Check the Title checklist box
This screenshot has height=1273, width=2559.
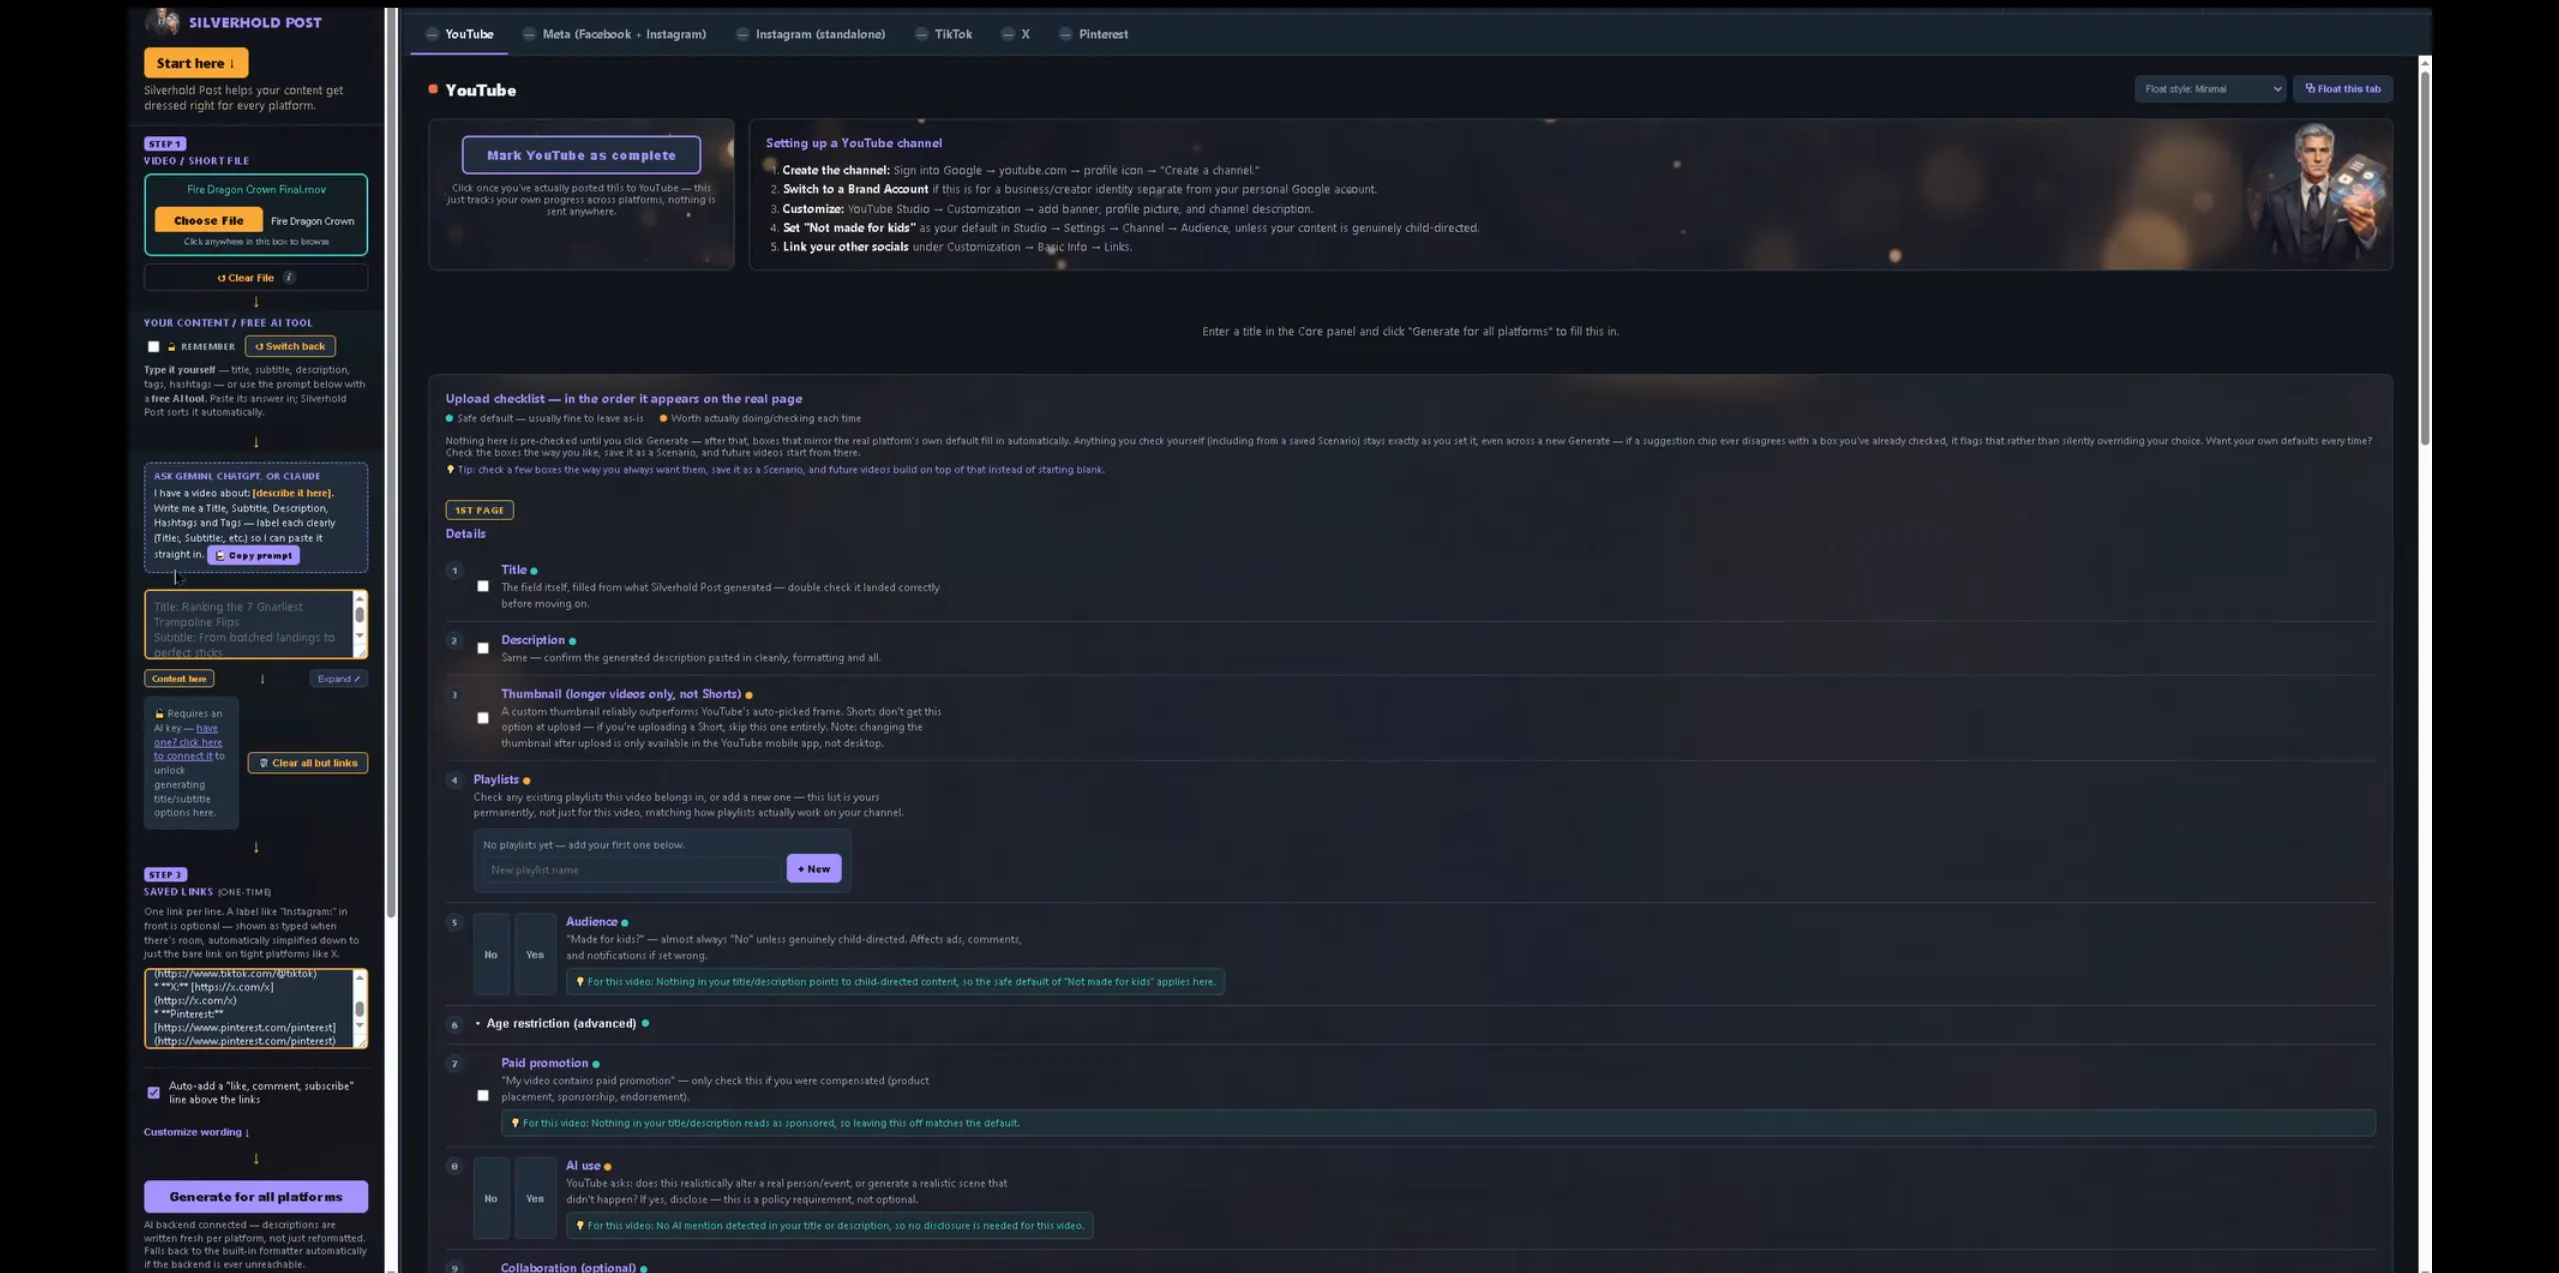pyautogui.click(x=483, y=587)
